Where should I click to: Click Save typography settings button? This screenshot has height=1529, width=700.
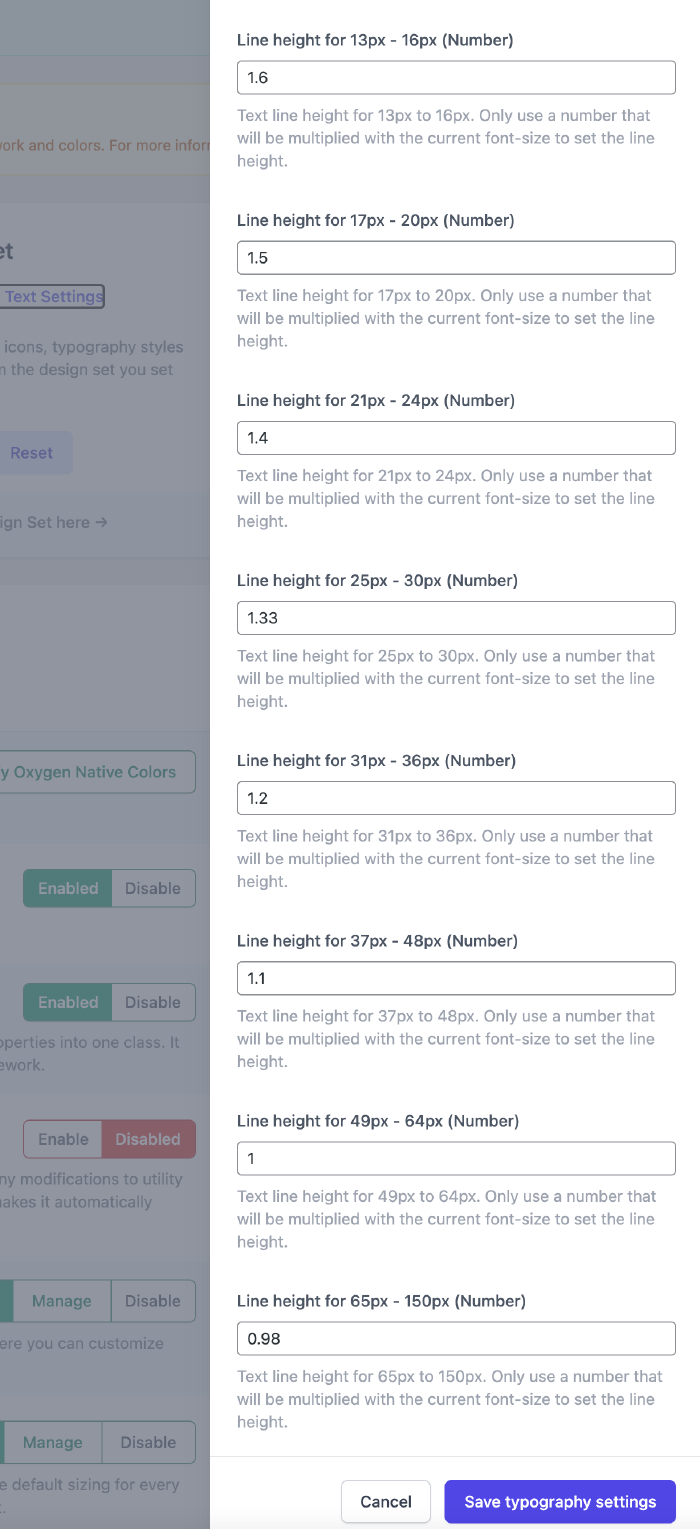tap(560, 1501)
